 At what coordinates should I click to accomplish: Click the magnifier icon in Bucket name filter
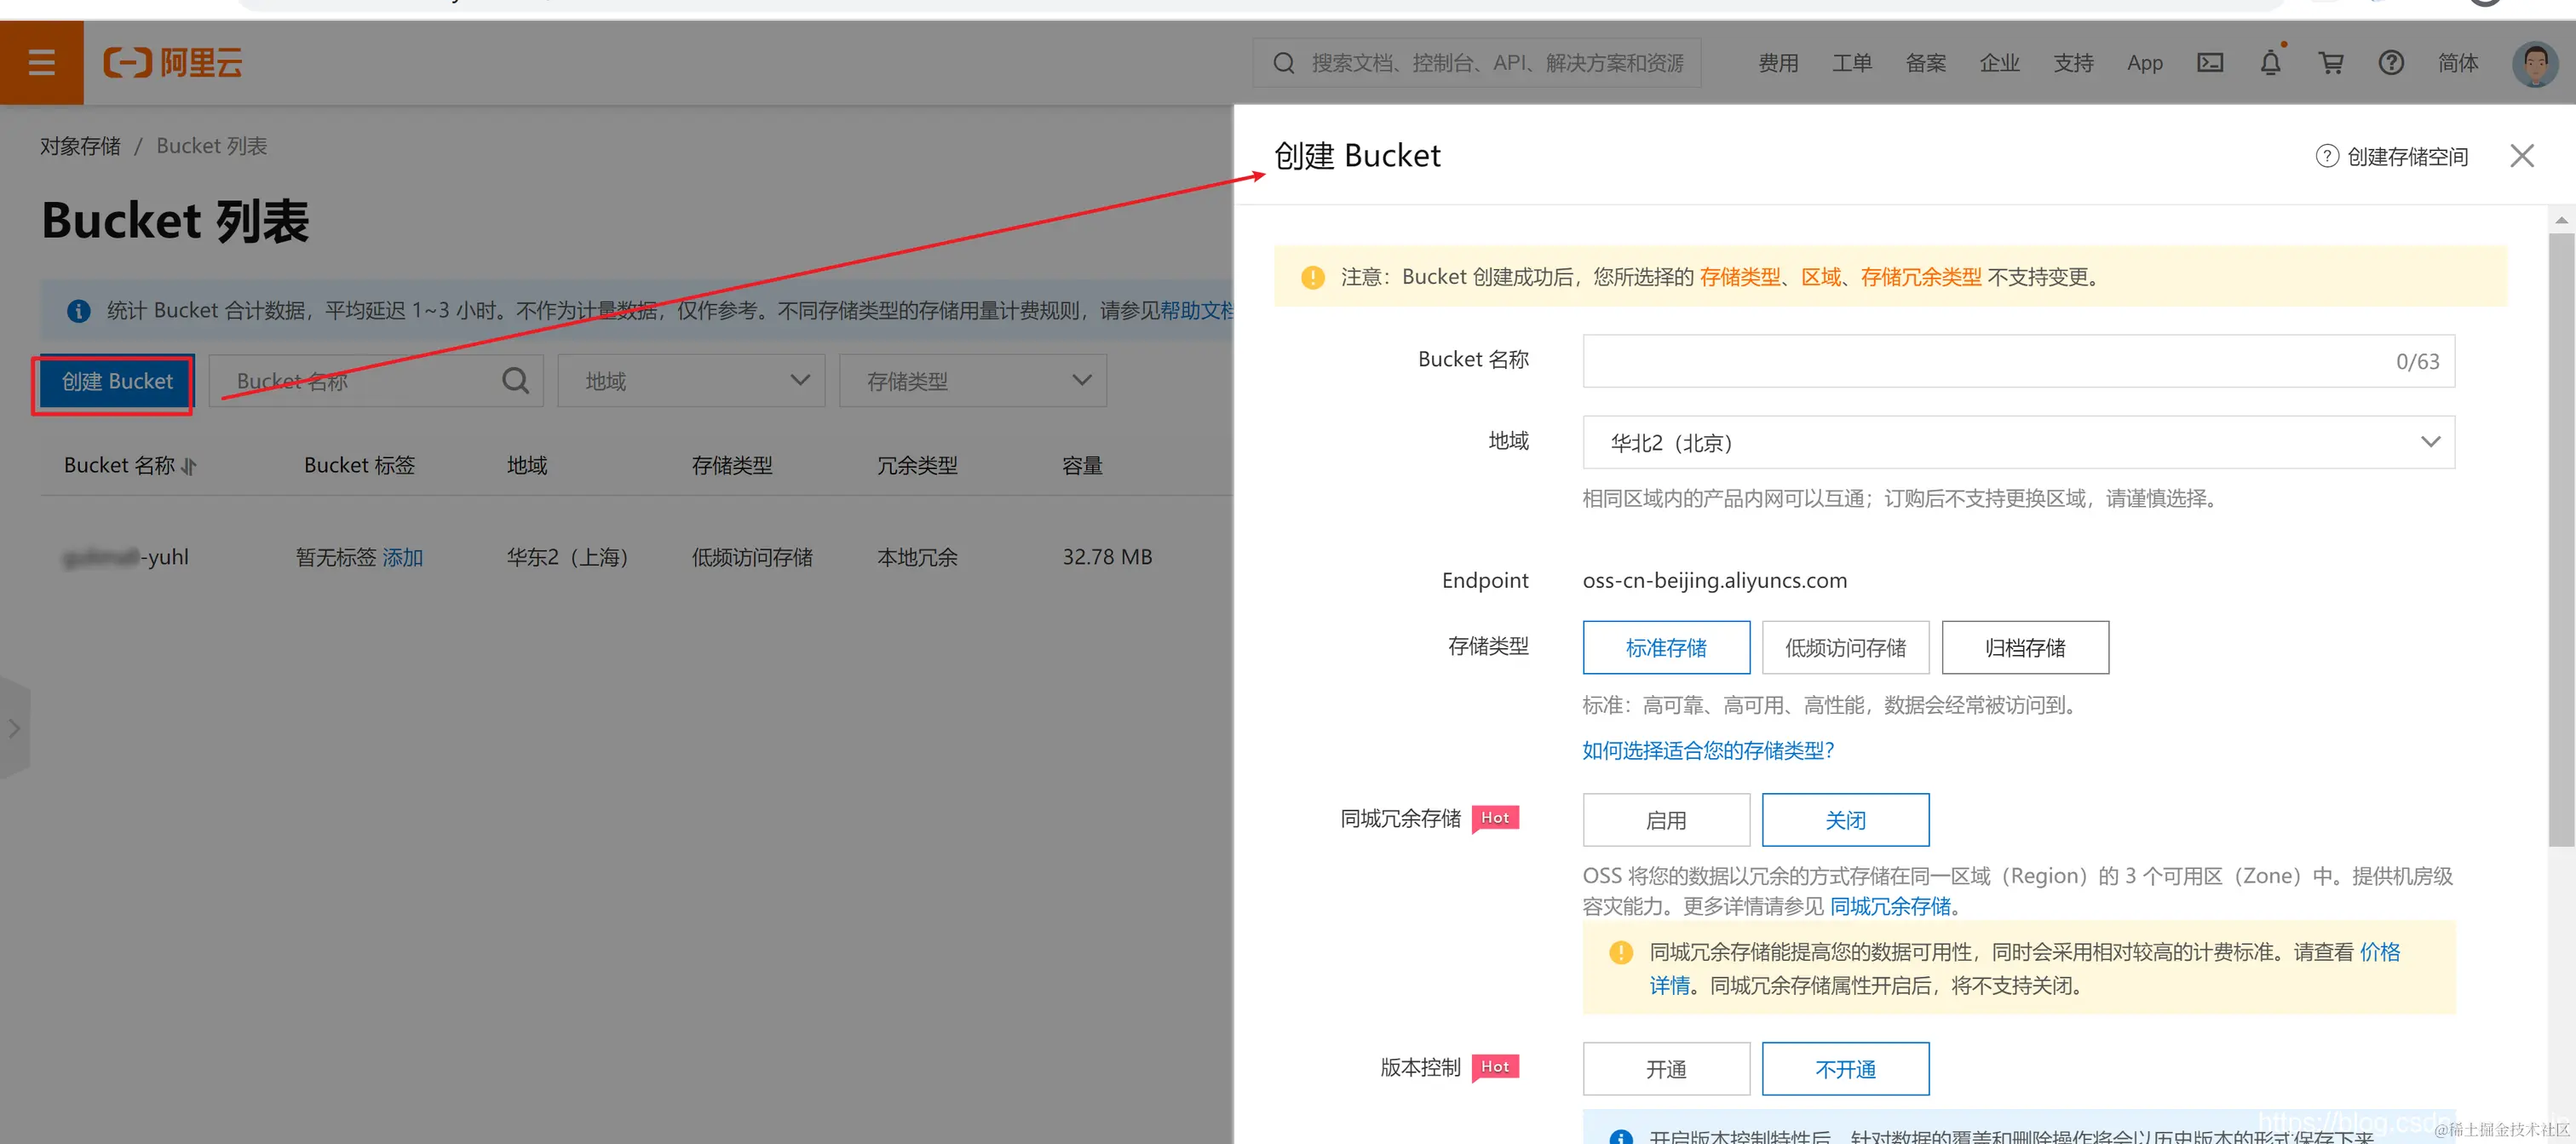click(515, 380)
